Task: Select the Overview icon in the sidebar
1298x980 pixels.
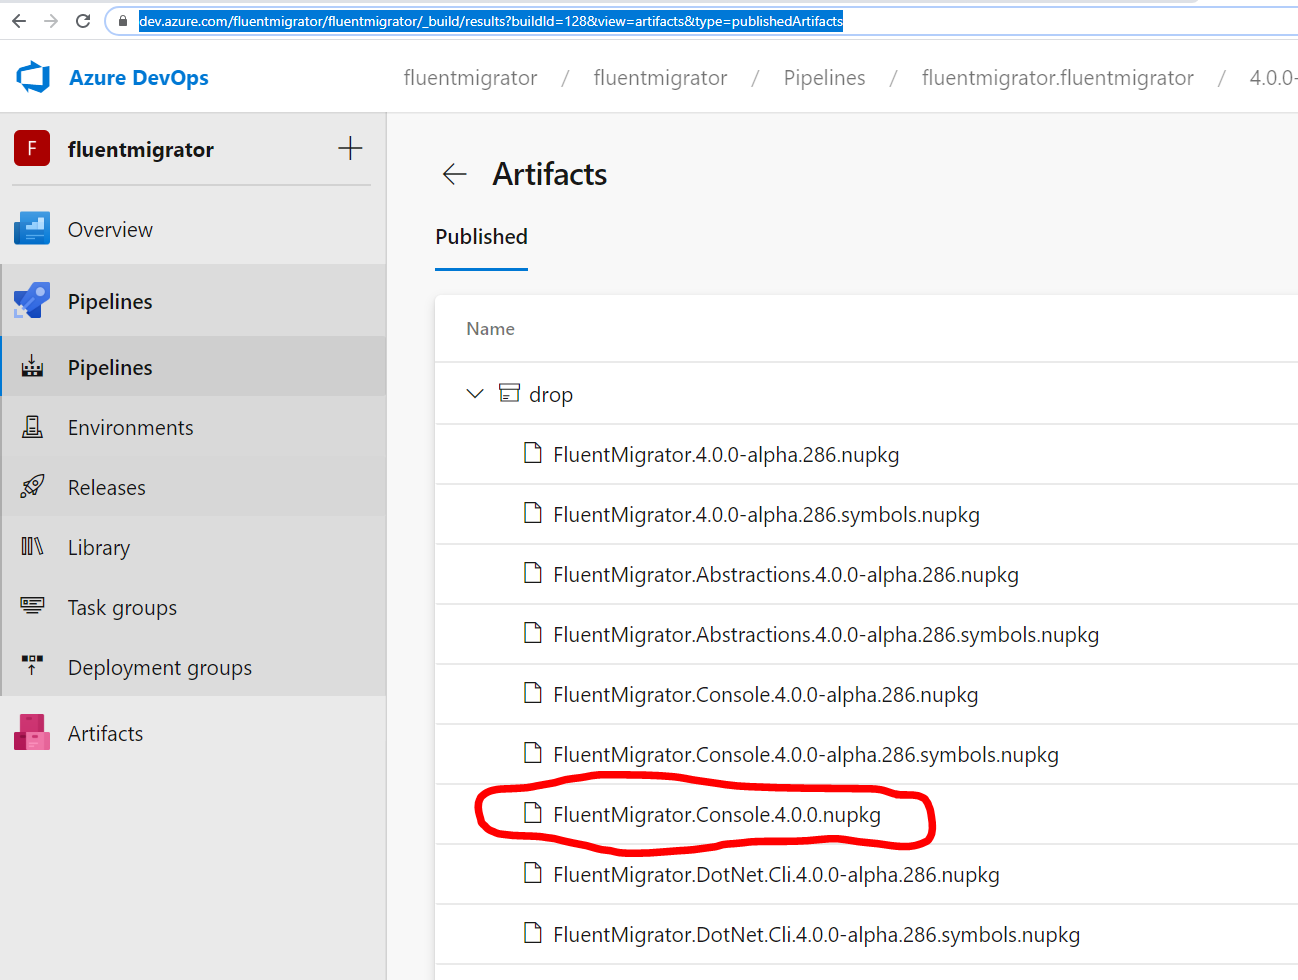Action: (x=33, y=229)
